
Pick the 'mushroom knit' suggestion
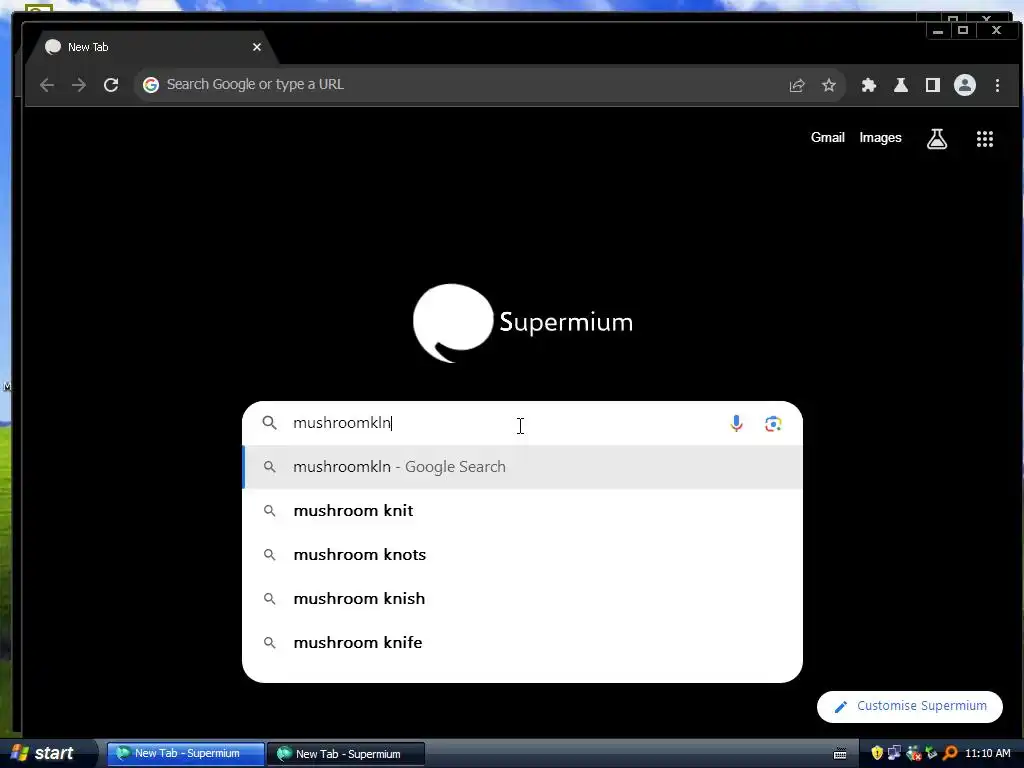tap(522, 511)
